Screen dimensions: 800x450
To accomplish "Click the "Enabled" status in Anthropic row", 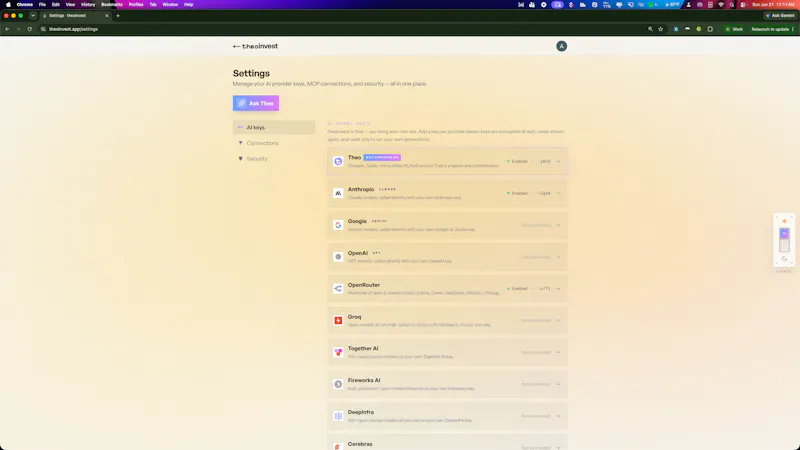I will (517, 193).
